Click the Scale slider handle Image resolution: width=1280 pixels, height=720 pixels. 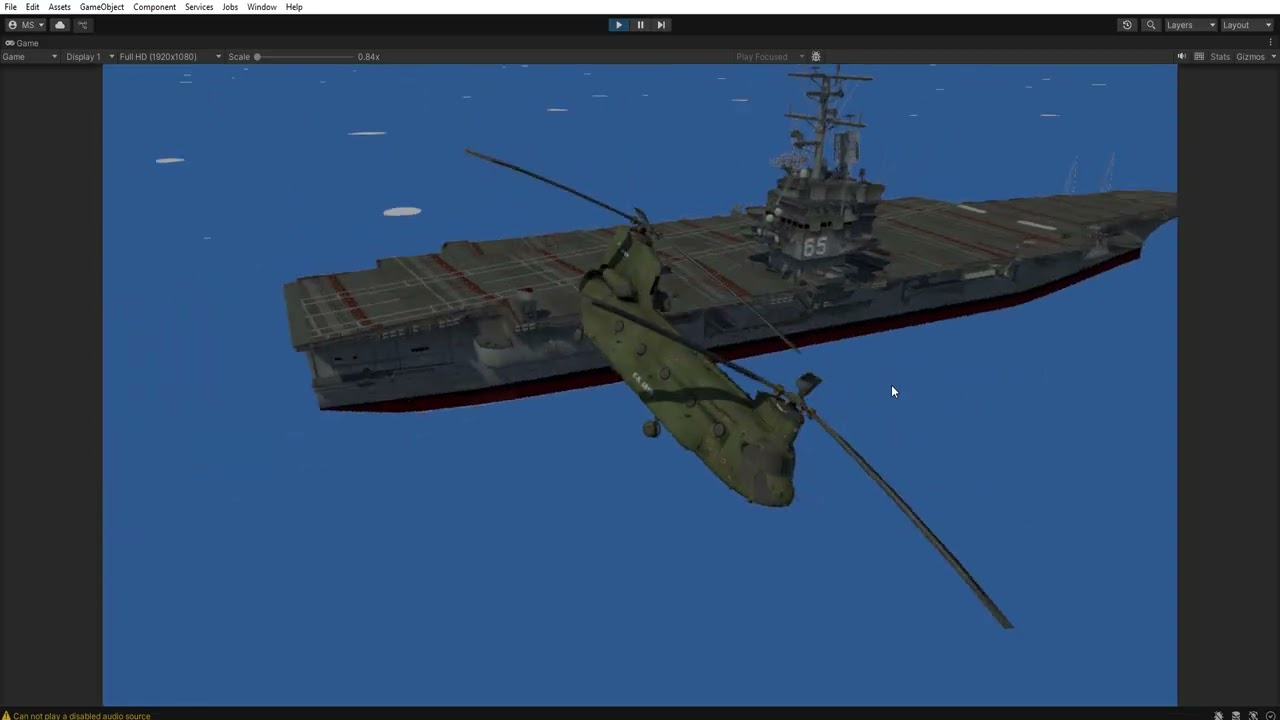click(257, 57)
